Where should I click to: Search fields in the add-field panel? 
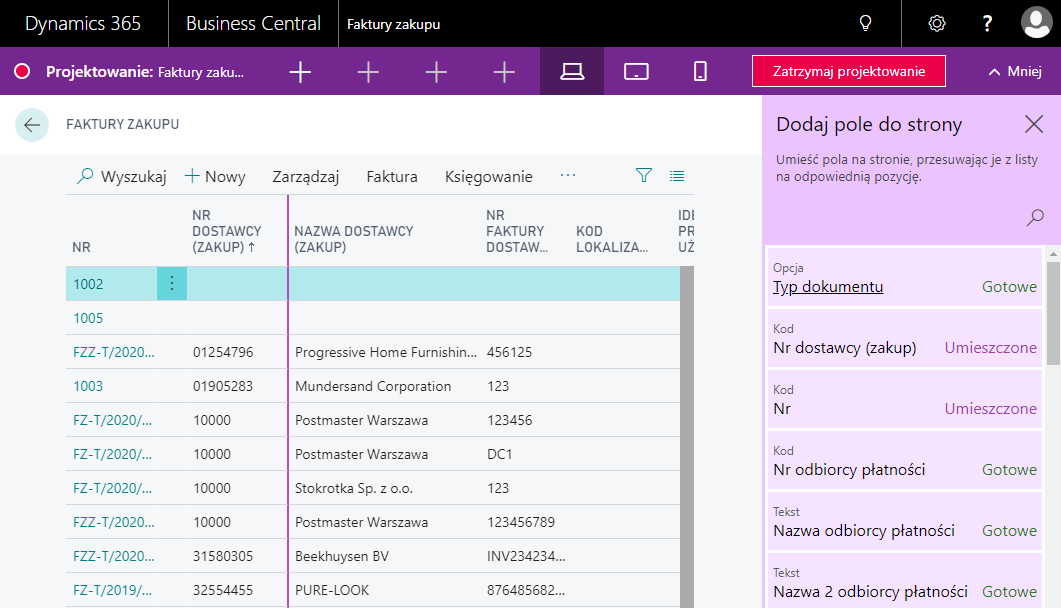coord(1035,217)
